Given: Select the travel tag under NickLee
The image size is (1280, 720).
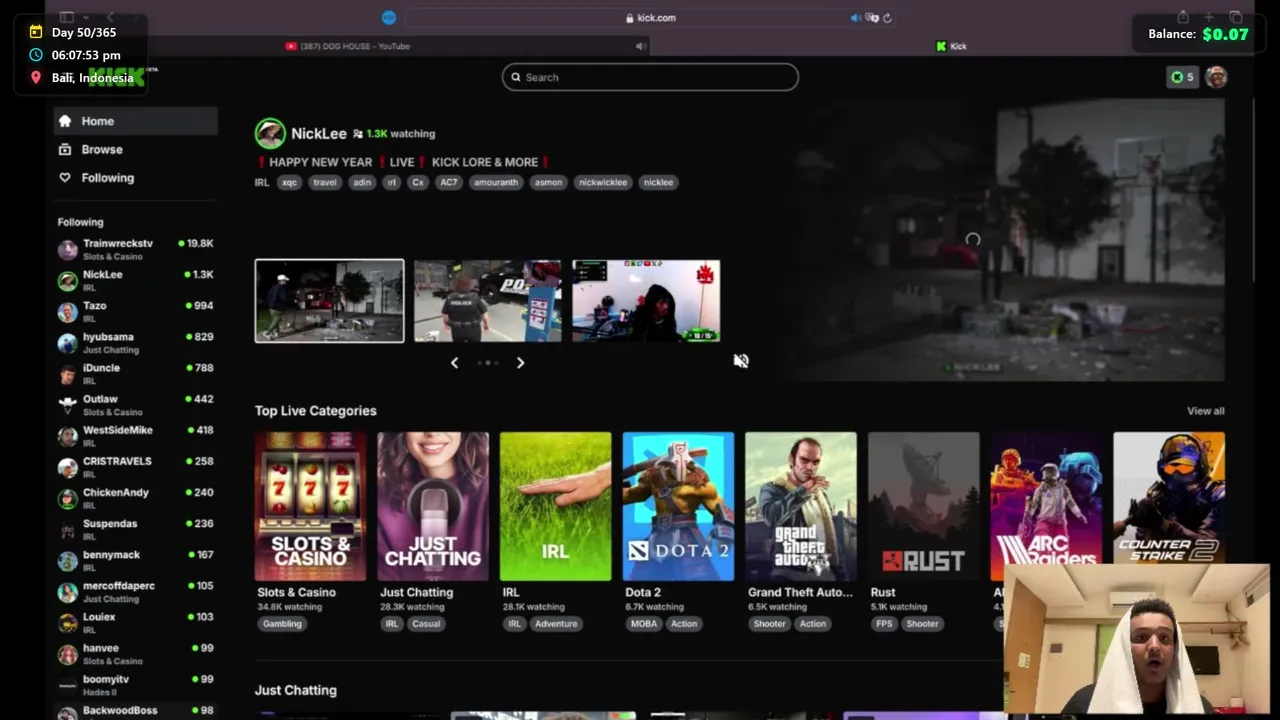Looking at the screenshot, I should pos(324,182).
